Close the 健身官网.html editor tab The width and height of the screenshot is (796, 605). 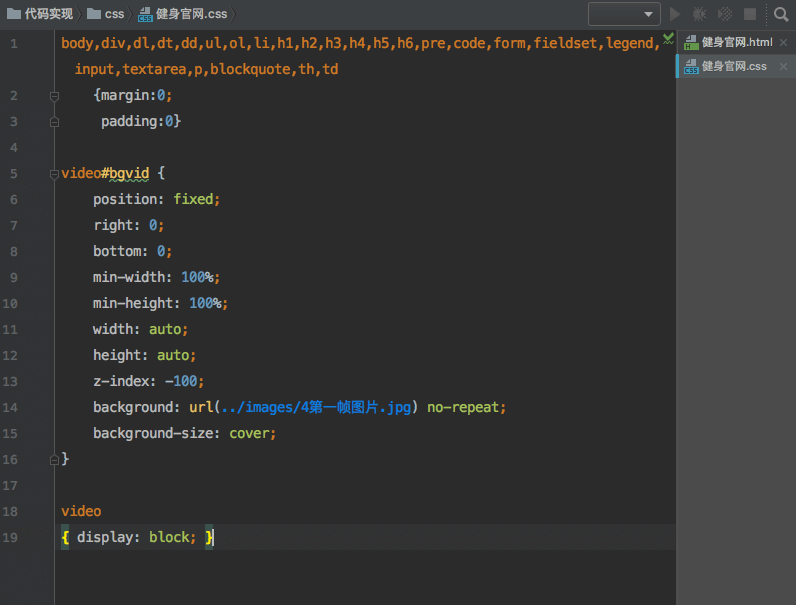(785, 42)
